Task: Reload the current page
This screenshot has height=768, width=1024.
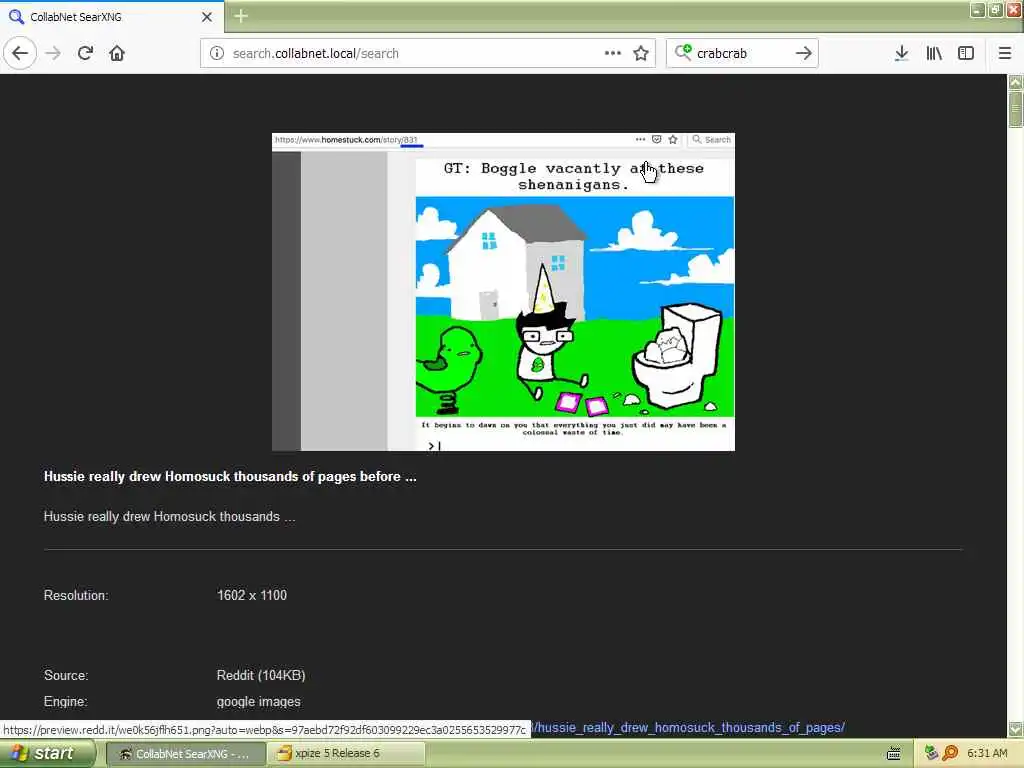Action: click(x=86, y=53)
